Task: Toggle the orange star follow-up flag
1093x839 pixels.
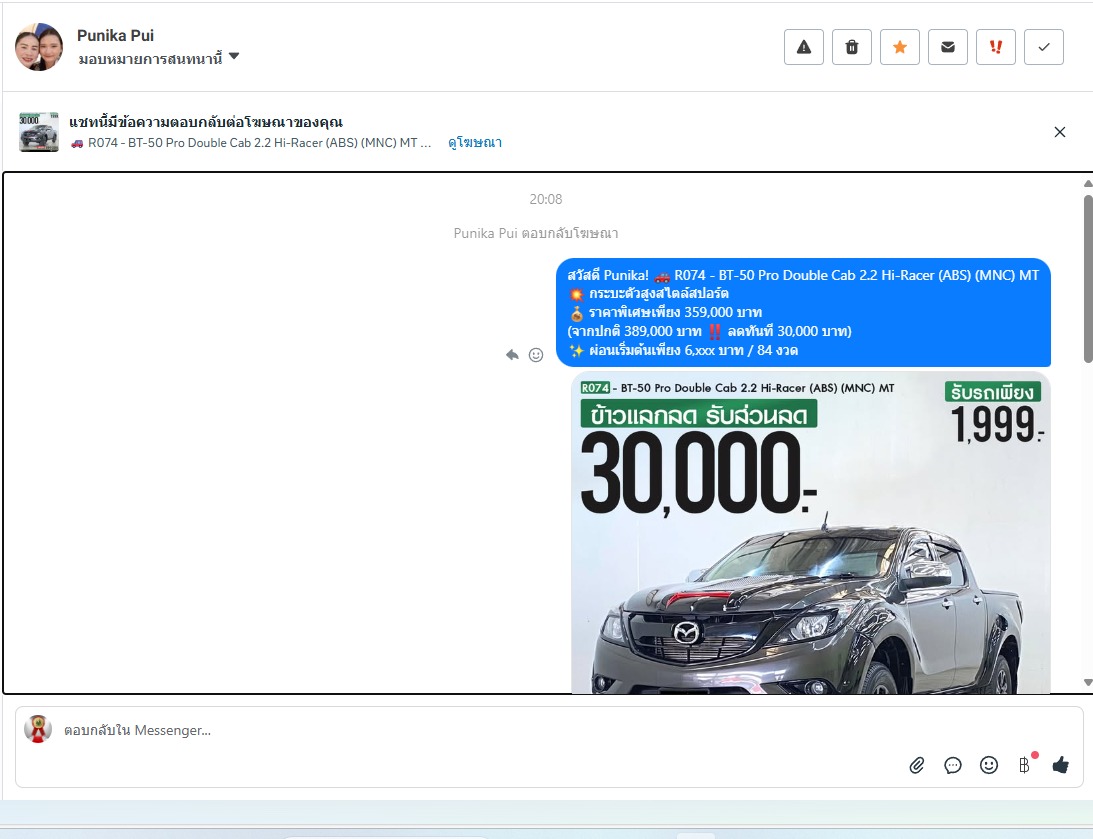Action: click(900, 47)
